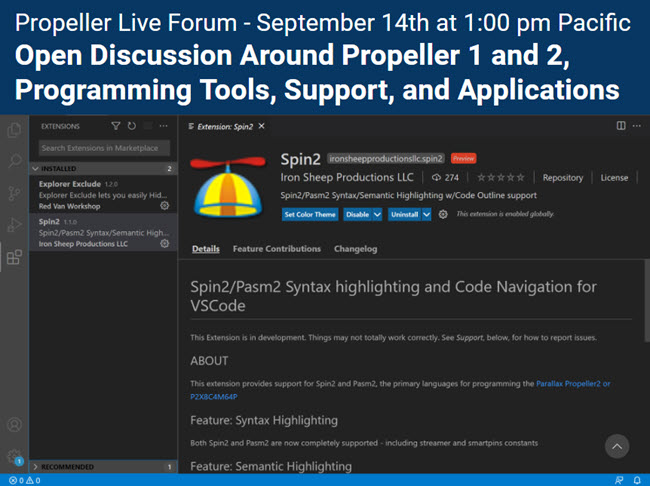The height and width of the screenshot is (486, 650).
Task: Click the filter extensions funnel icon
Action: [x=117, y=126]
